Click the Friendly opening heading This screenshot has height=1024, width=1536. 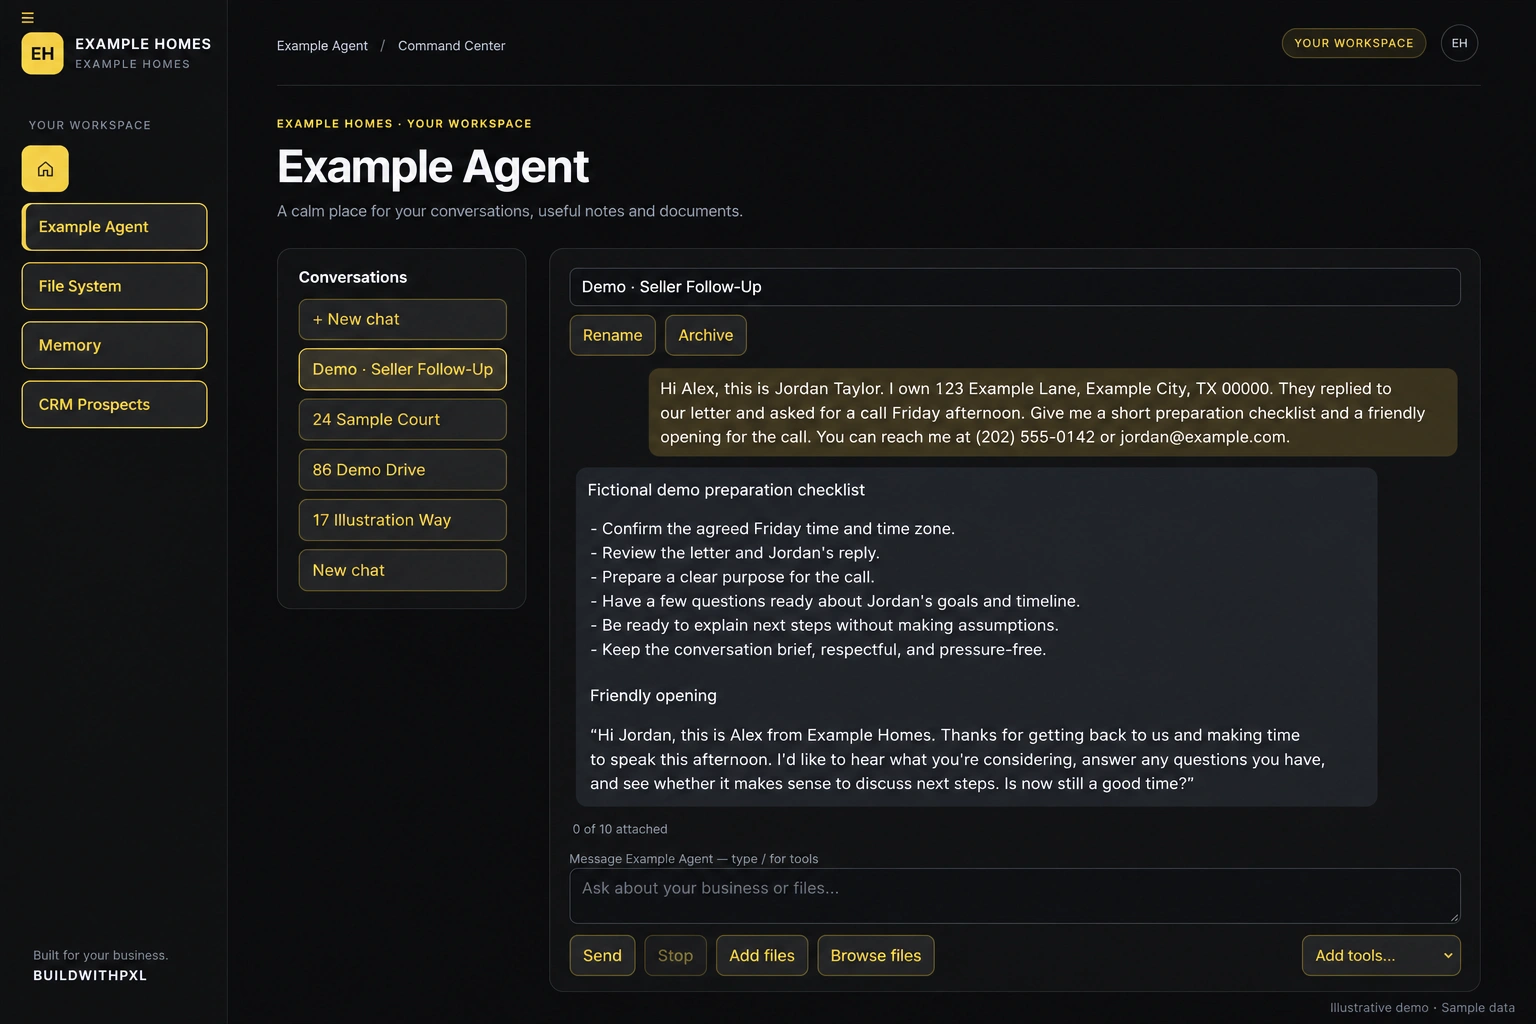tap(653, 695)
